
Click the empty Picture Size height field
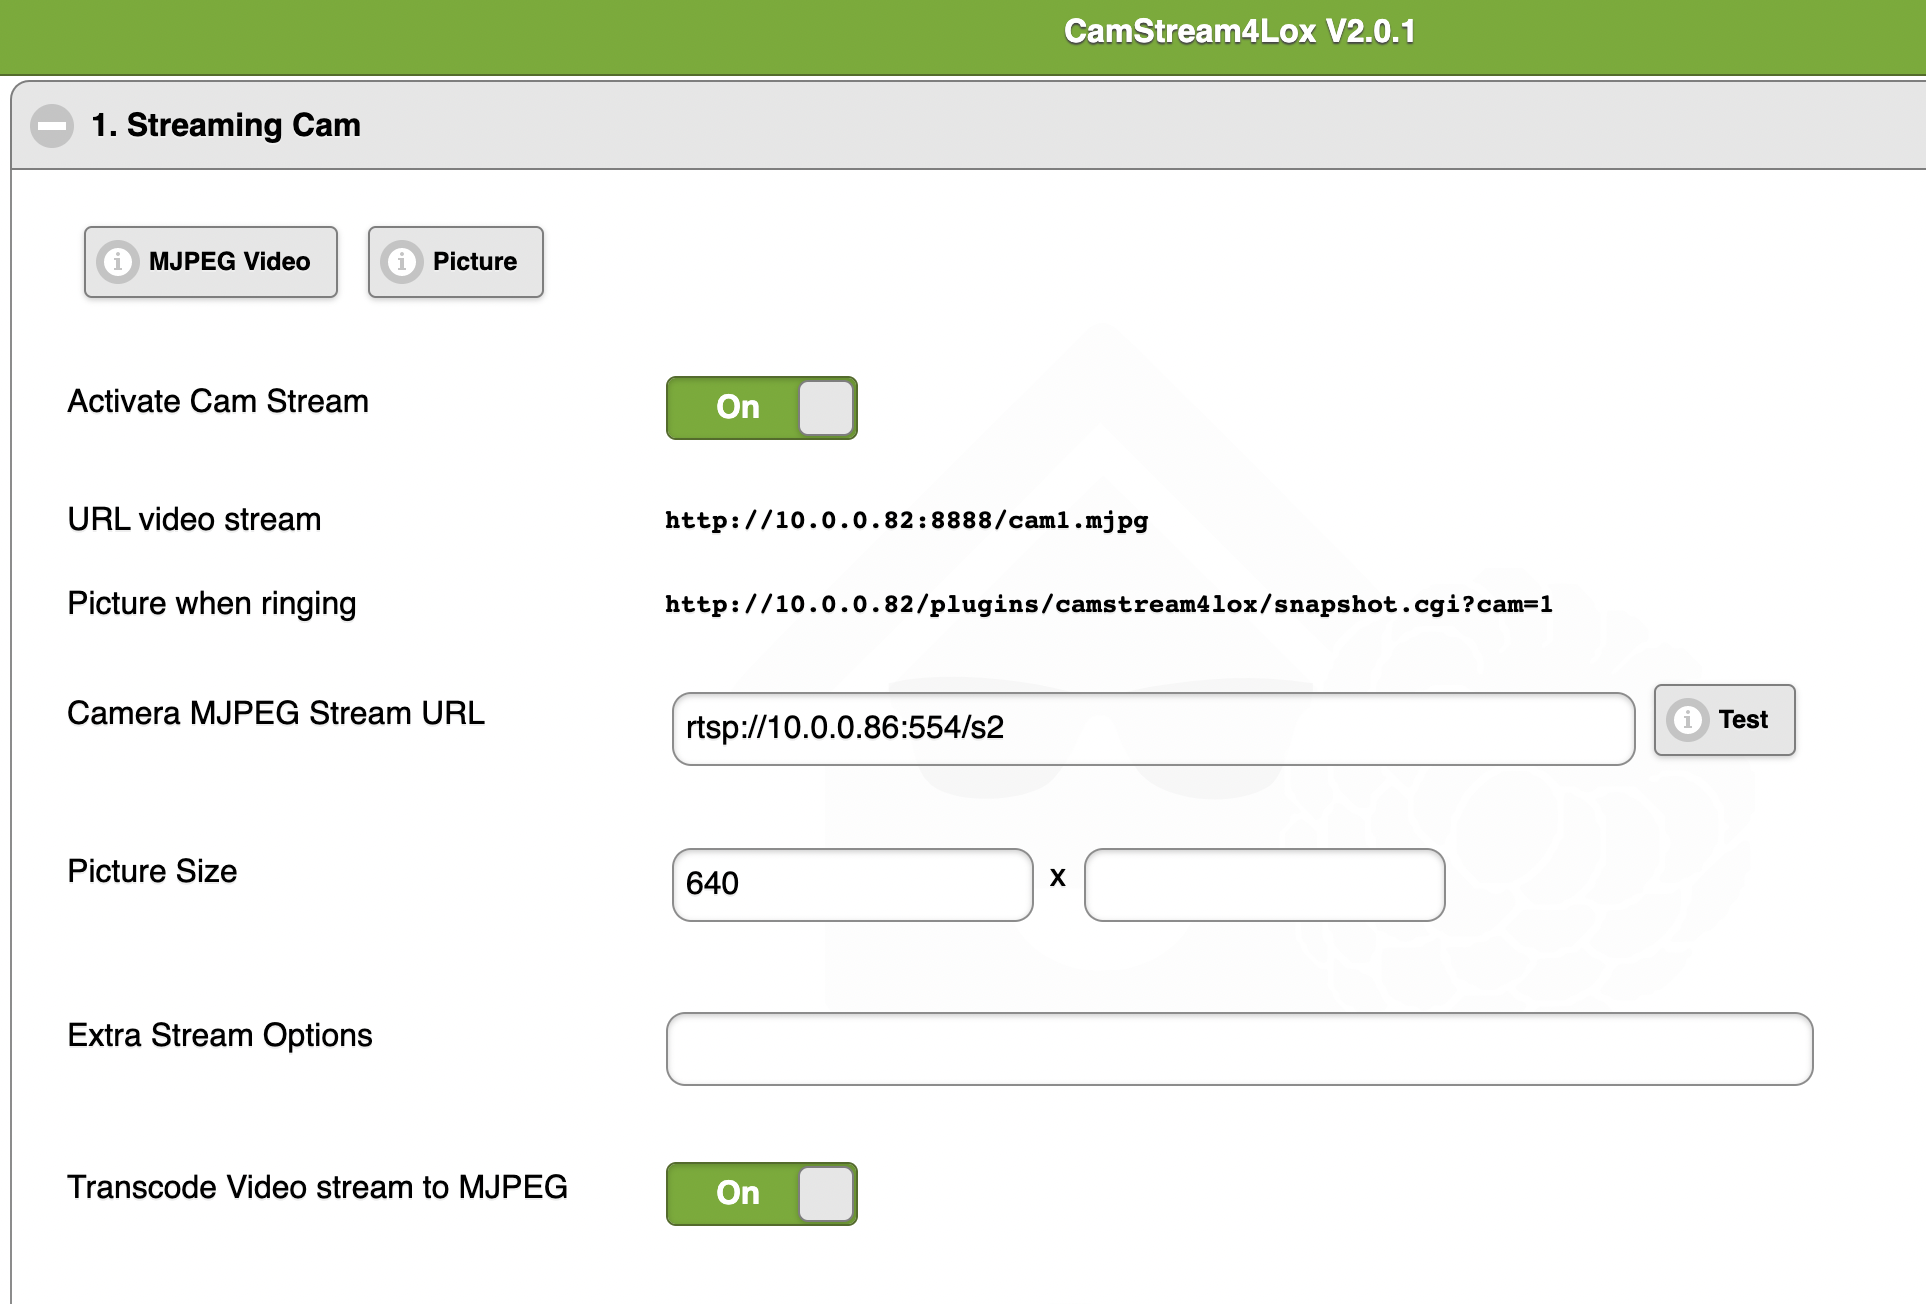pos(1264,885)
